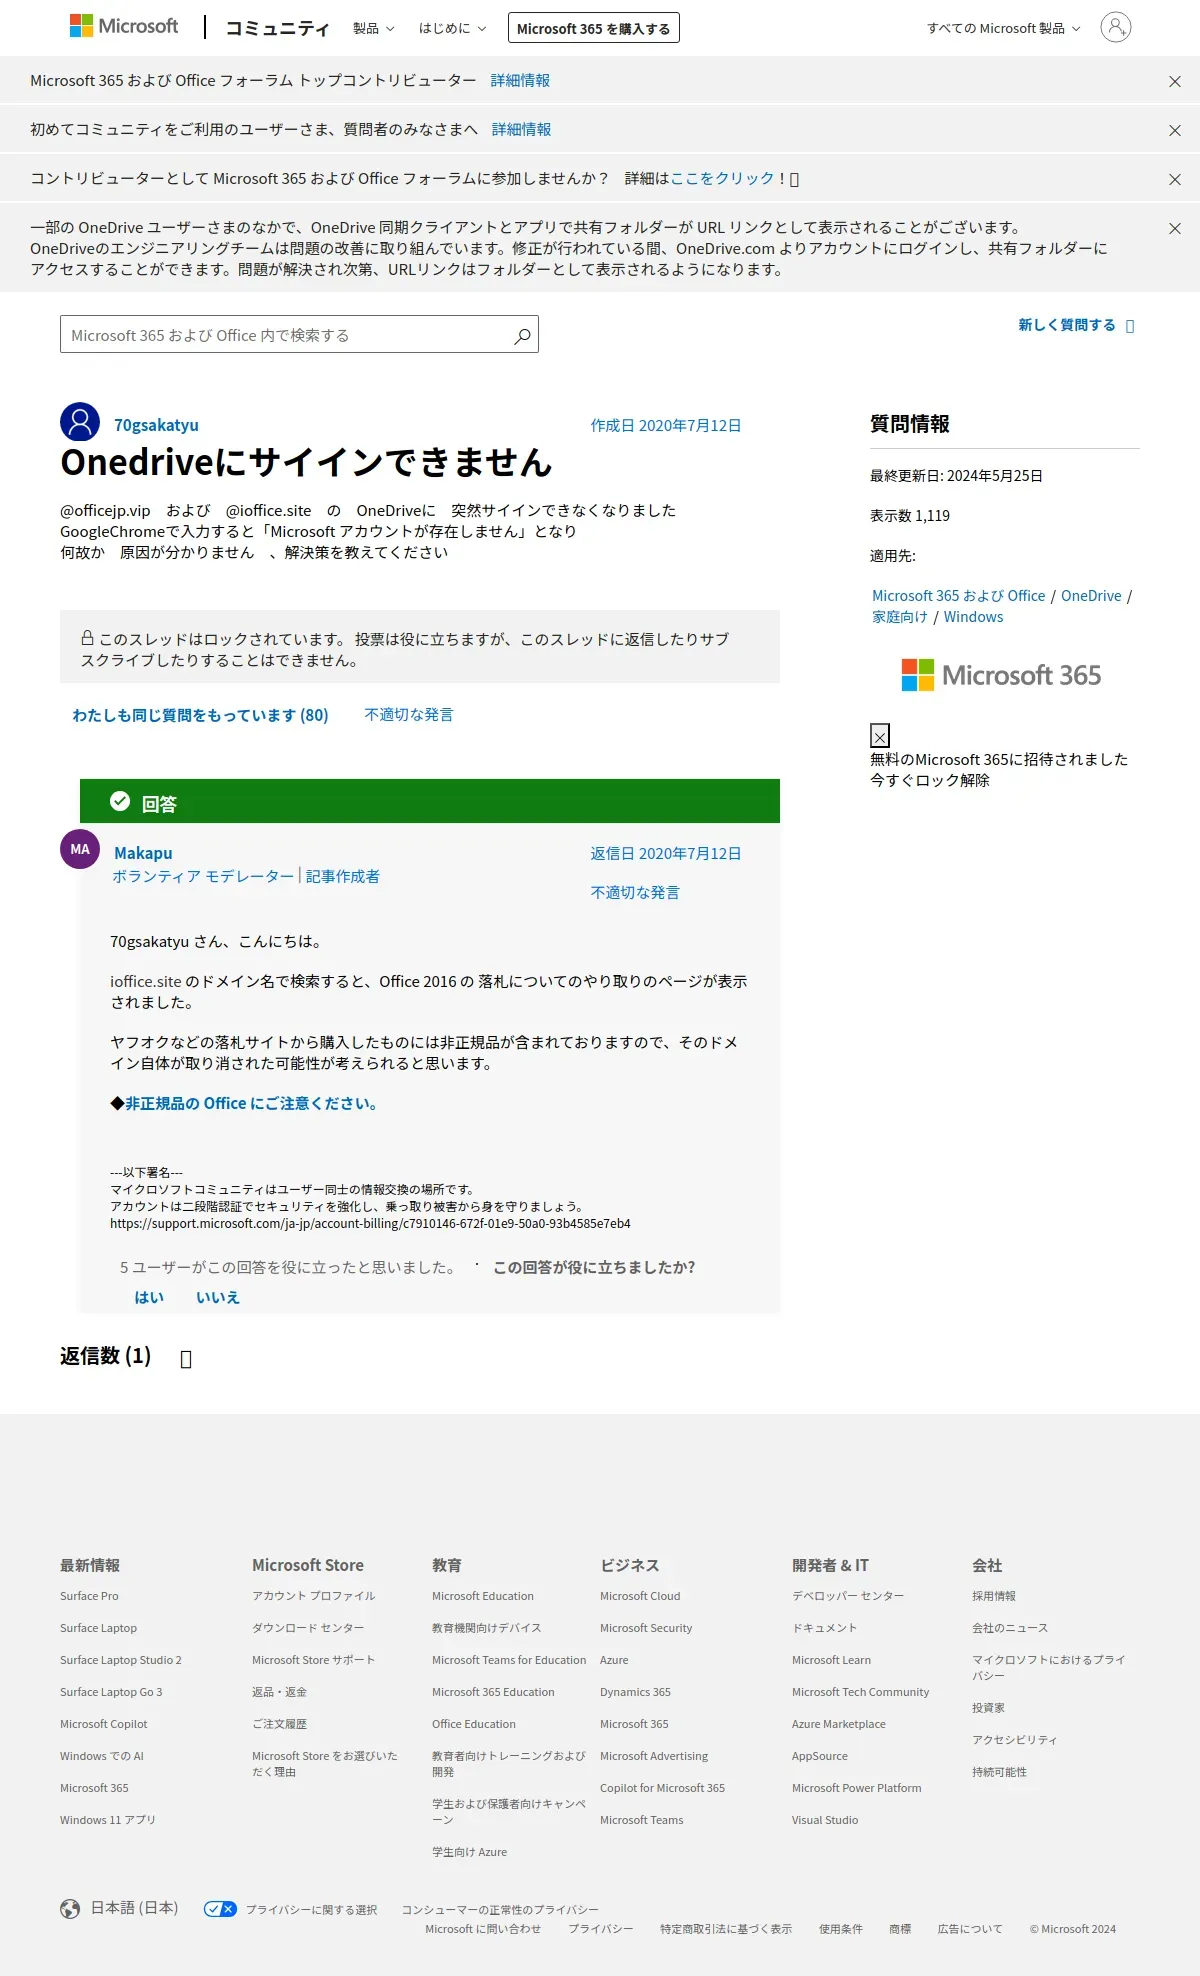Click the ここをクリック link

pos(722,179)
